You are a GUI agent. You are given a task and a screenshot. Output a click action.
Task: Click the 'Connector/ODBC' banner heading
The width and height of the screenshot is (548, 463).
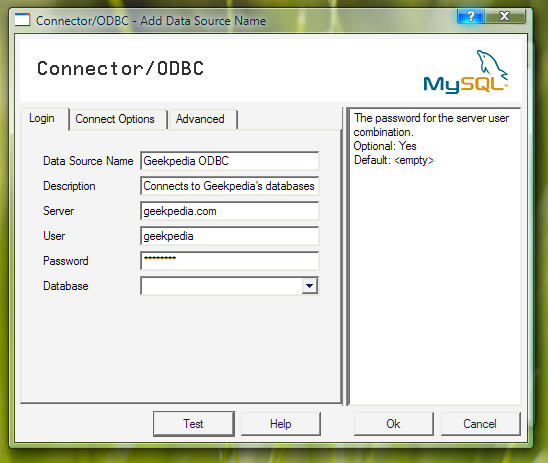click(121, 68)
